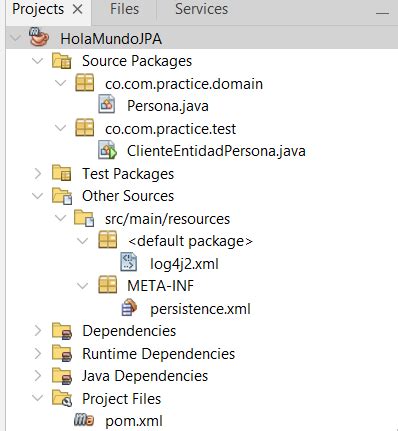This screenshot has height=431, width=398.
Task: Collapse the Other Sources node
Action: pyautogui.click(x=38, y=196)
